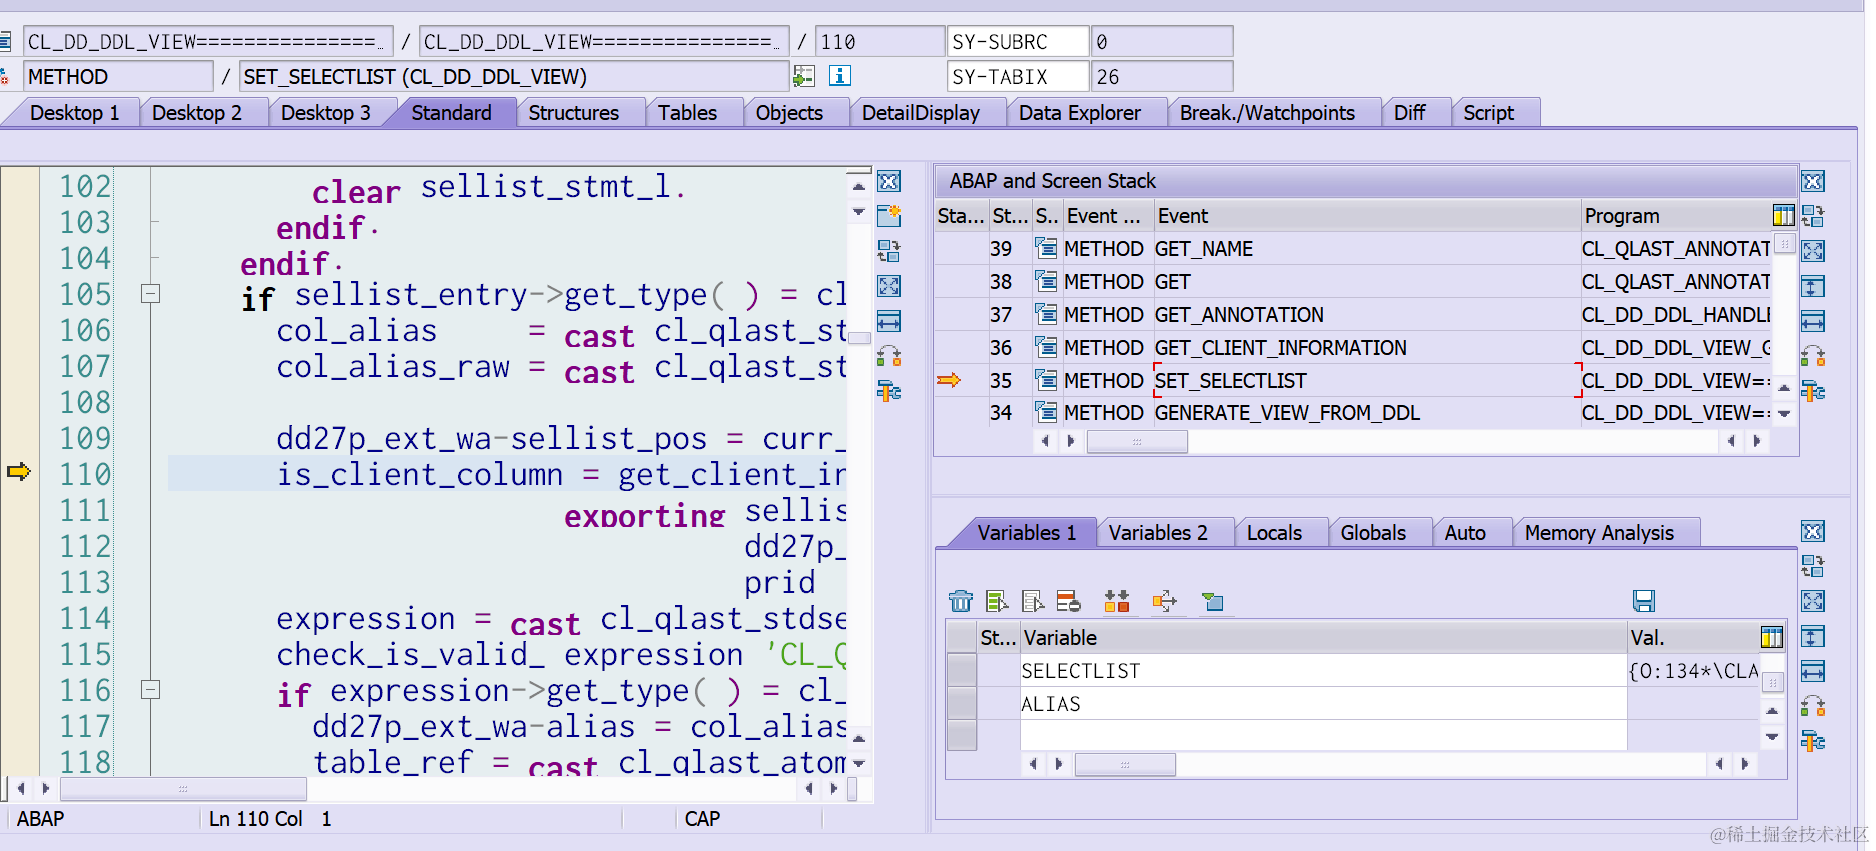This screenshot has width=1876, height=851.
Task: Click full screen icon beside source code
Action: pyautogui.click(x=889, y=286)
